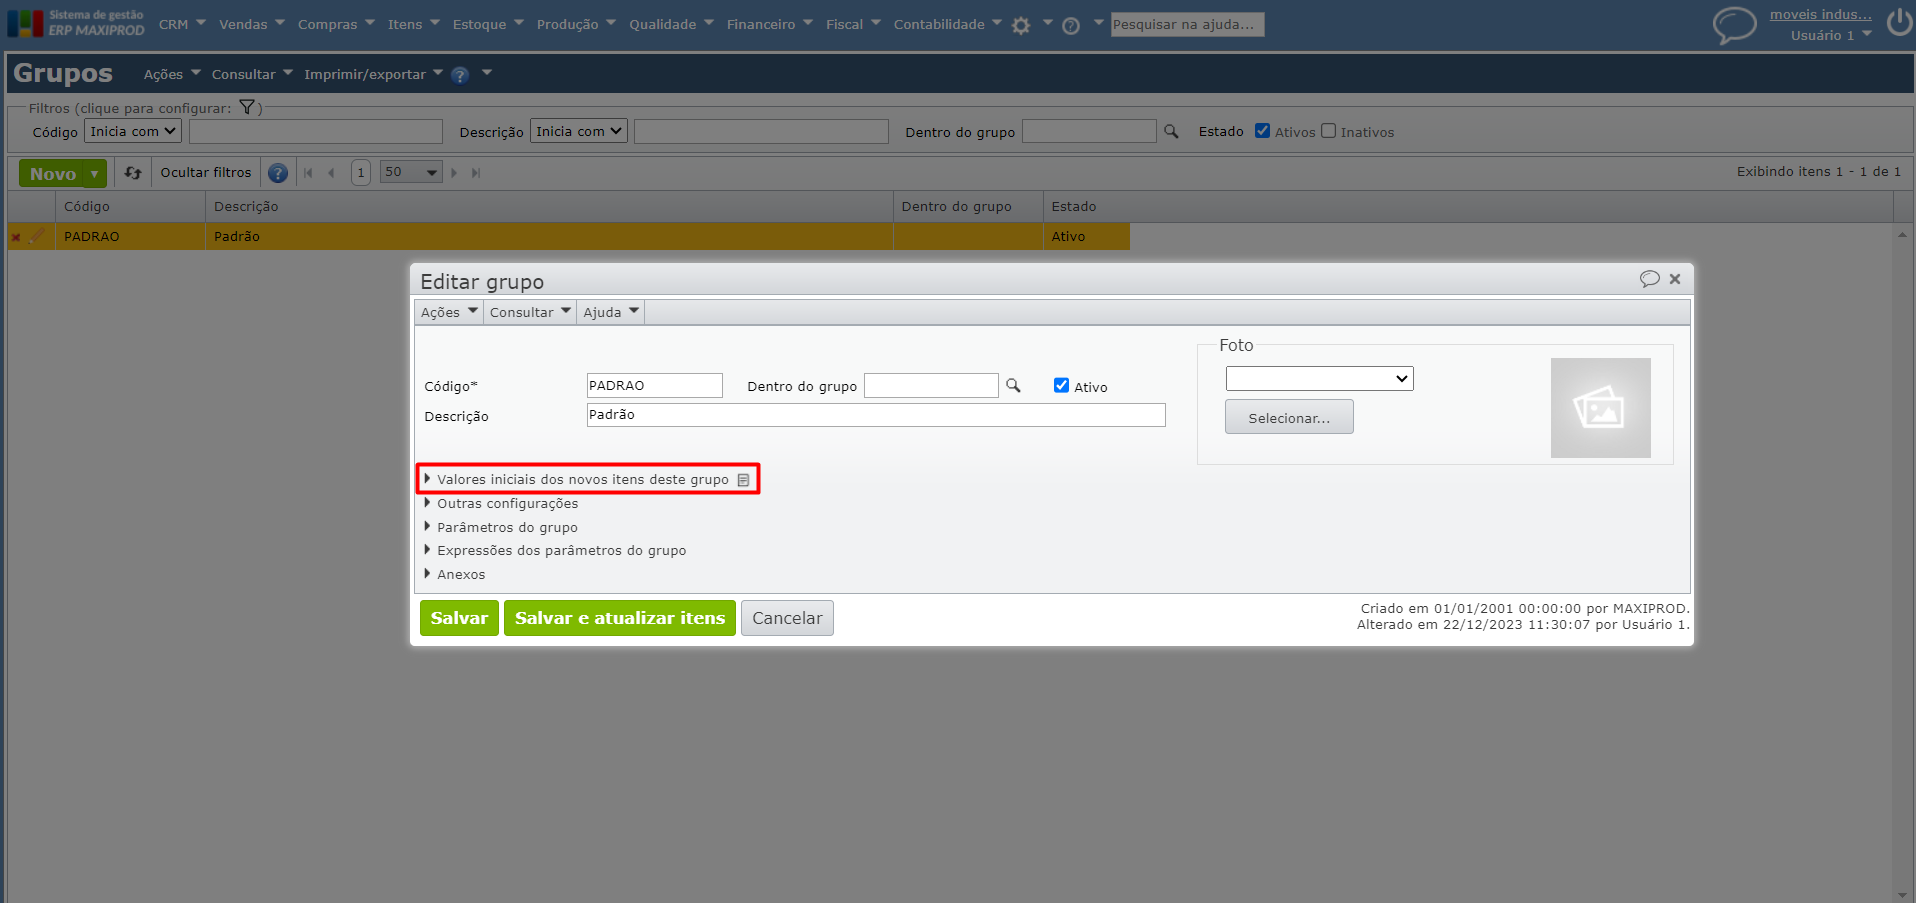Click the photo placeholder thumbnail

(1600, 408)
